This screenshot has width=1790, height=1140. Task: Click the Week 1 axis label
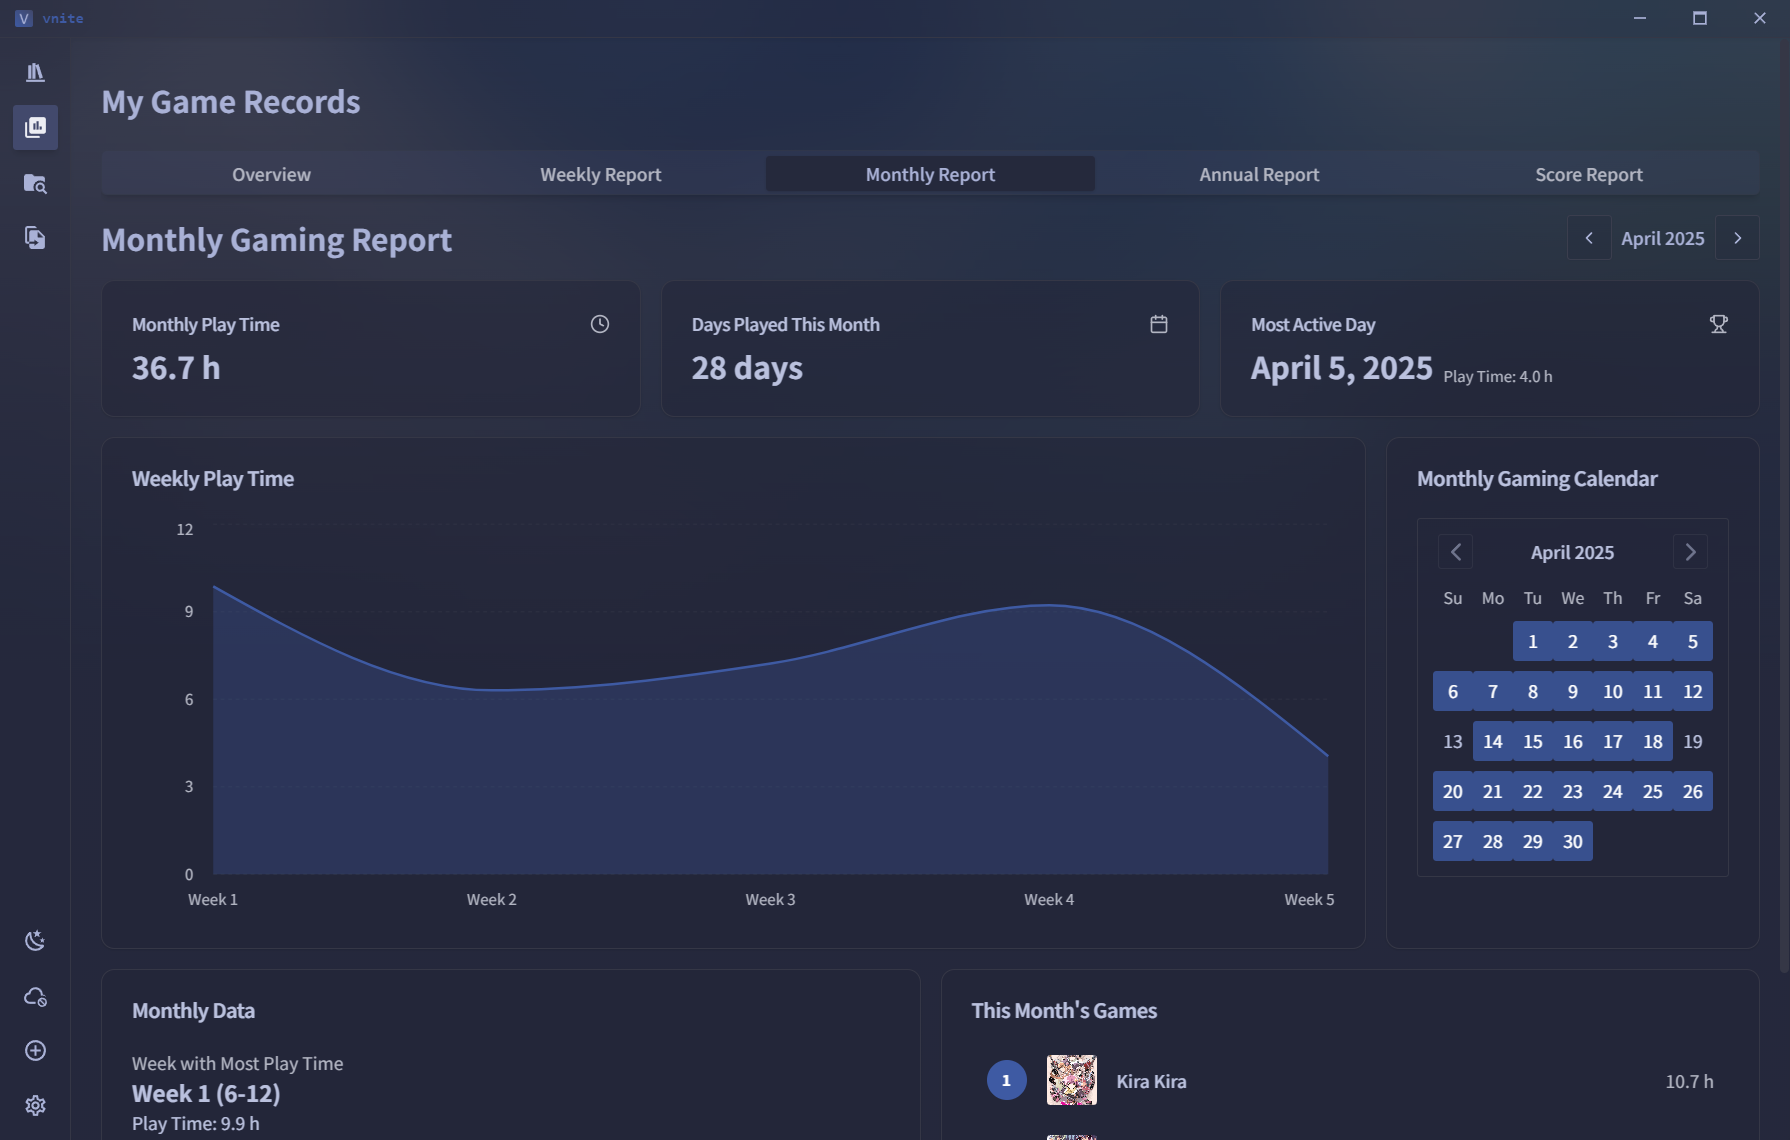coord(213,899)
